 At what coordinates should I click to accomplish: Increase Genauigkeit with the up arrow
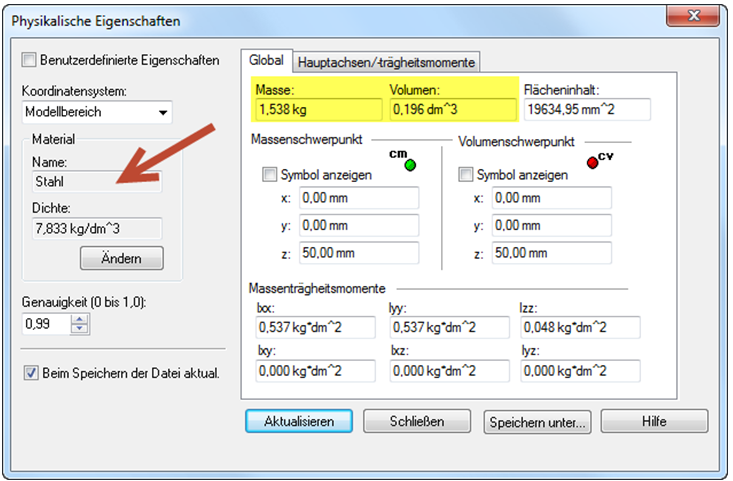[x=80, y=318]
